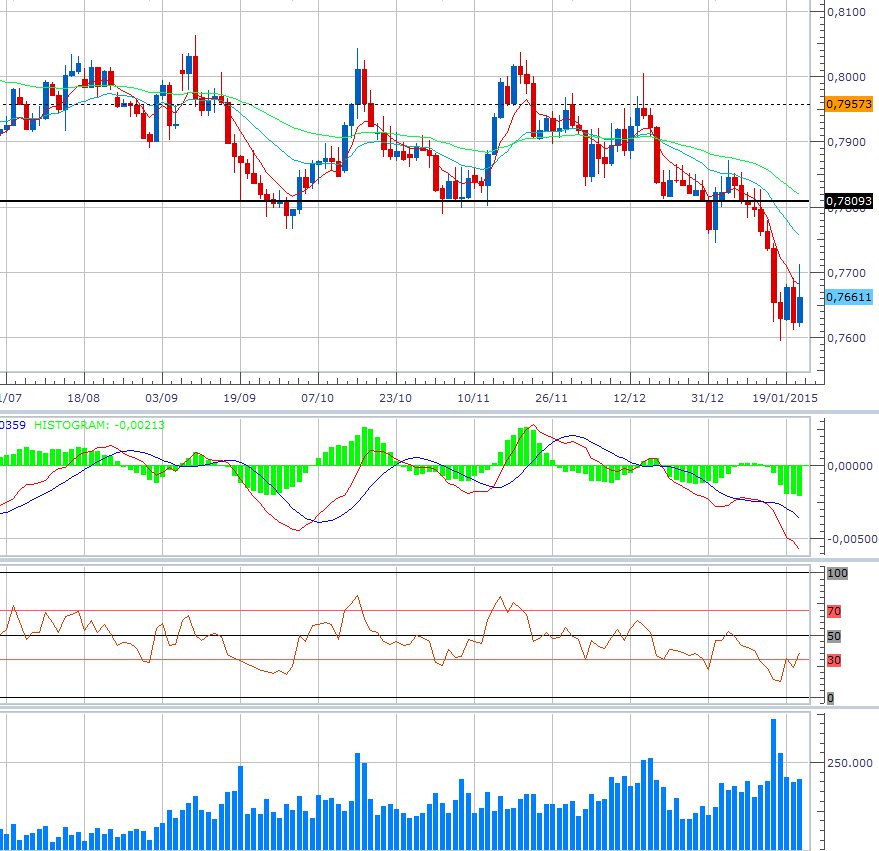Click the 250.000 volume scale label
The height and width of the screenshot is (851, 879).
click(x=850, y=763)
